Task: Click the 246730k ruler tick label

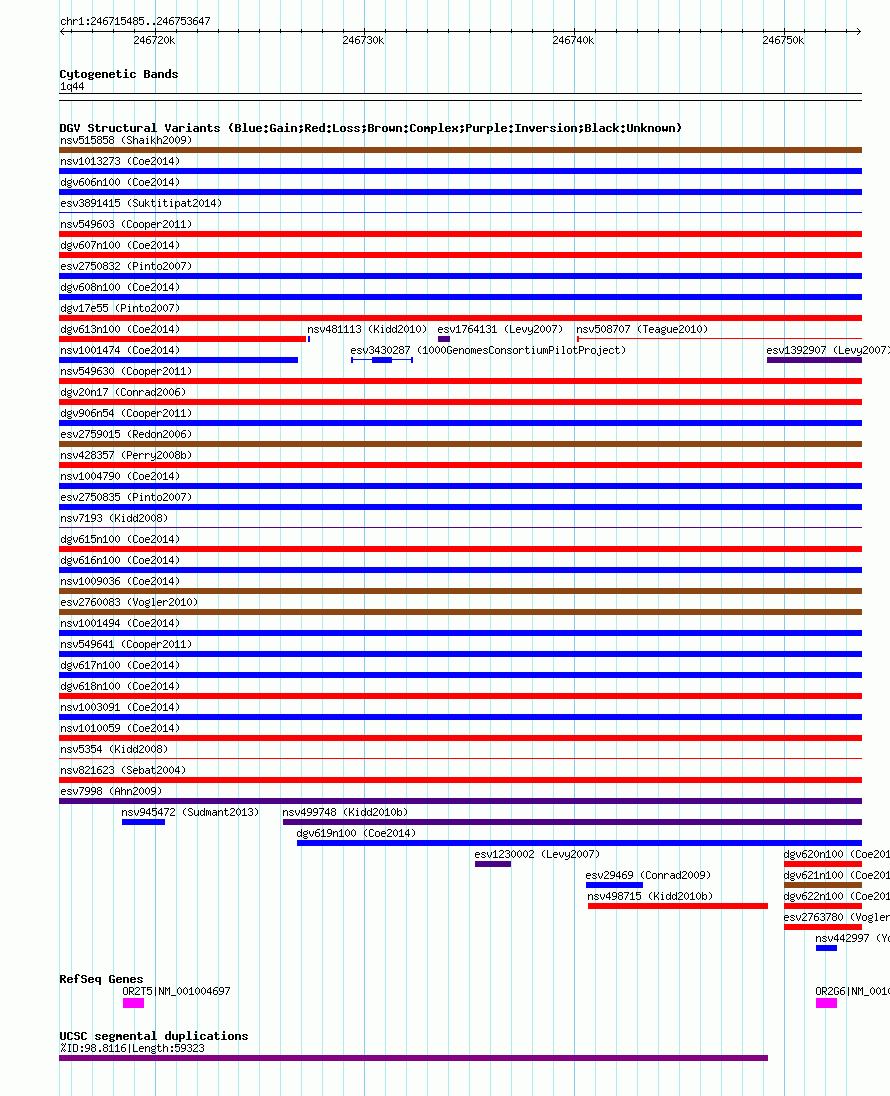Action: [363, 41]
